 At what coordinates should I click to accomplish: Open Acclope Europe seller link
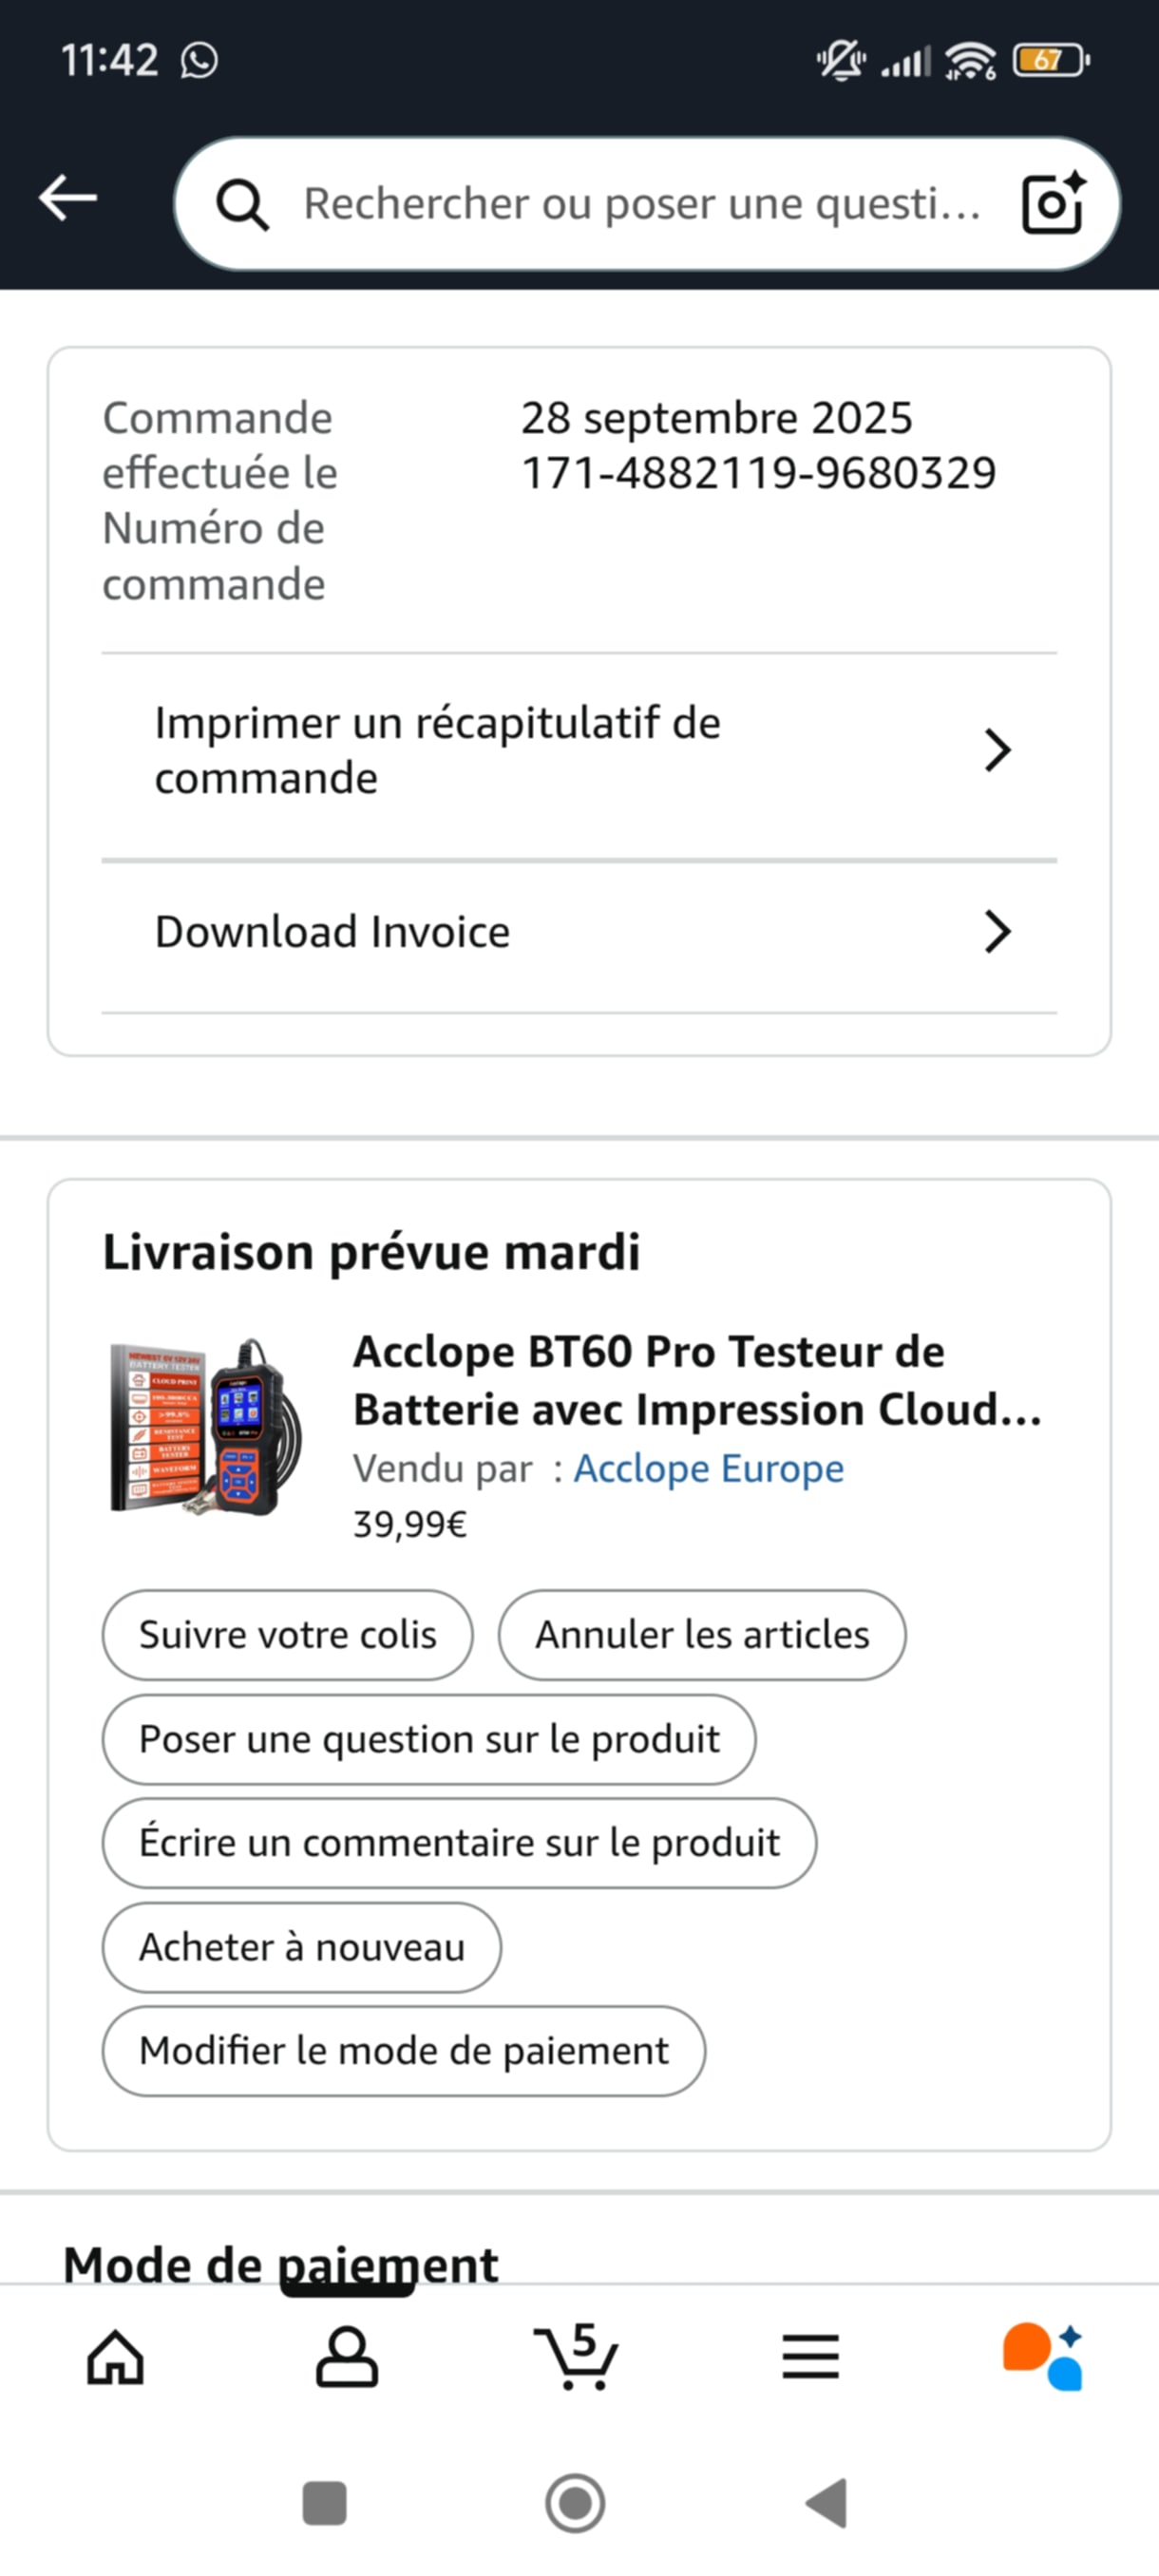coord(708,1469)
